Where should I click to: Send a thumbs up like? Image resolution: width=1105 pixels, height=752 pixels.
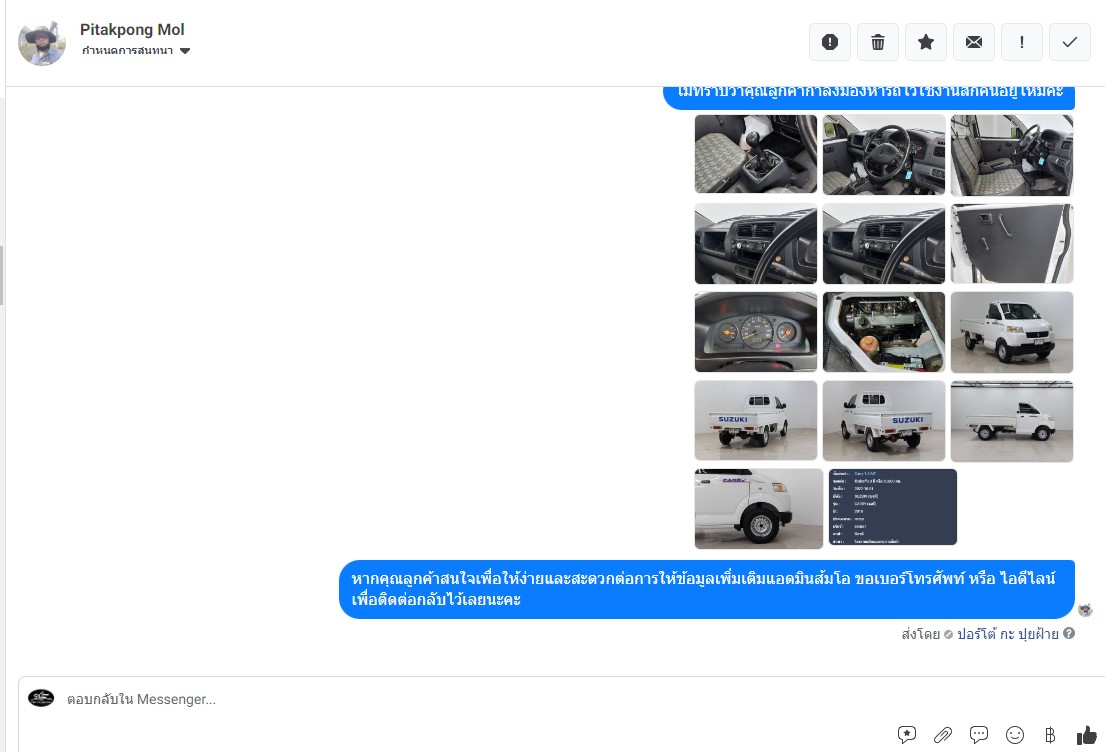coord(1087,735)
